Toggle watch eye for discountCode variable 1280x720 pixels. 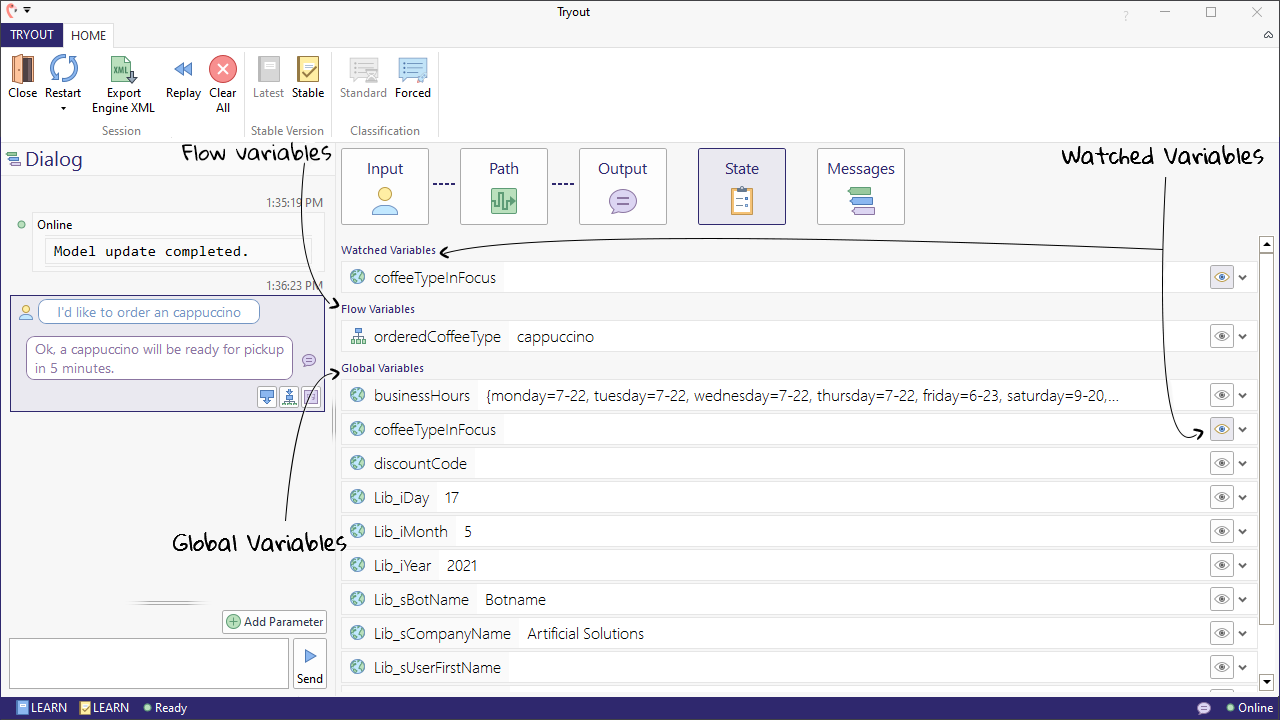pyautogui.click(x=1221, y=464)
